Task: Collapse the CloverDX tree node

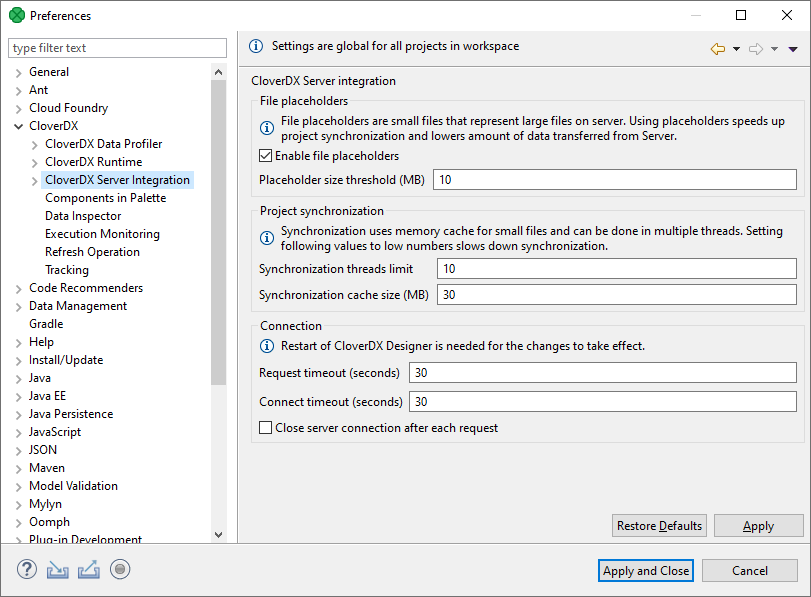Action: pos(19,125)
